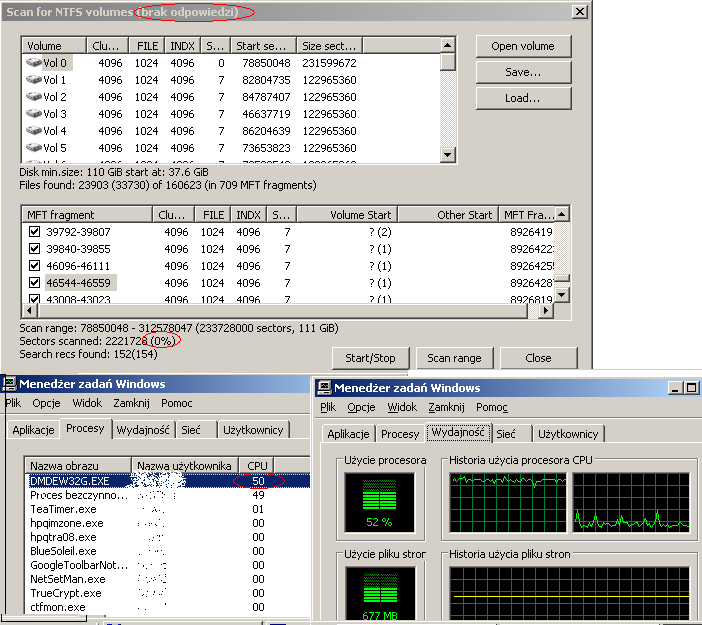Click the Vol 2 drive icon

[33, 97]
